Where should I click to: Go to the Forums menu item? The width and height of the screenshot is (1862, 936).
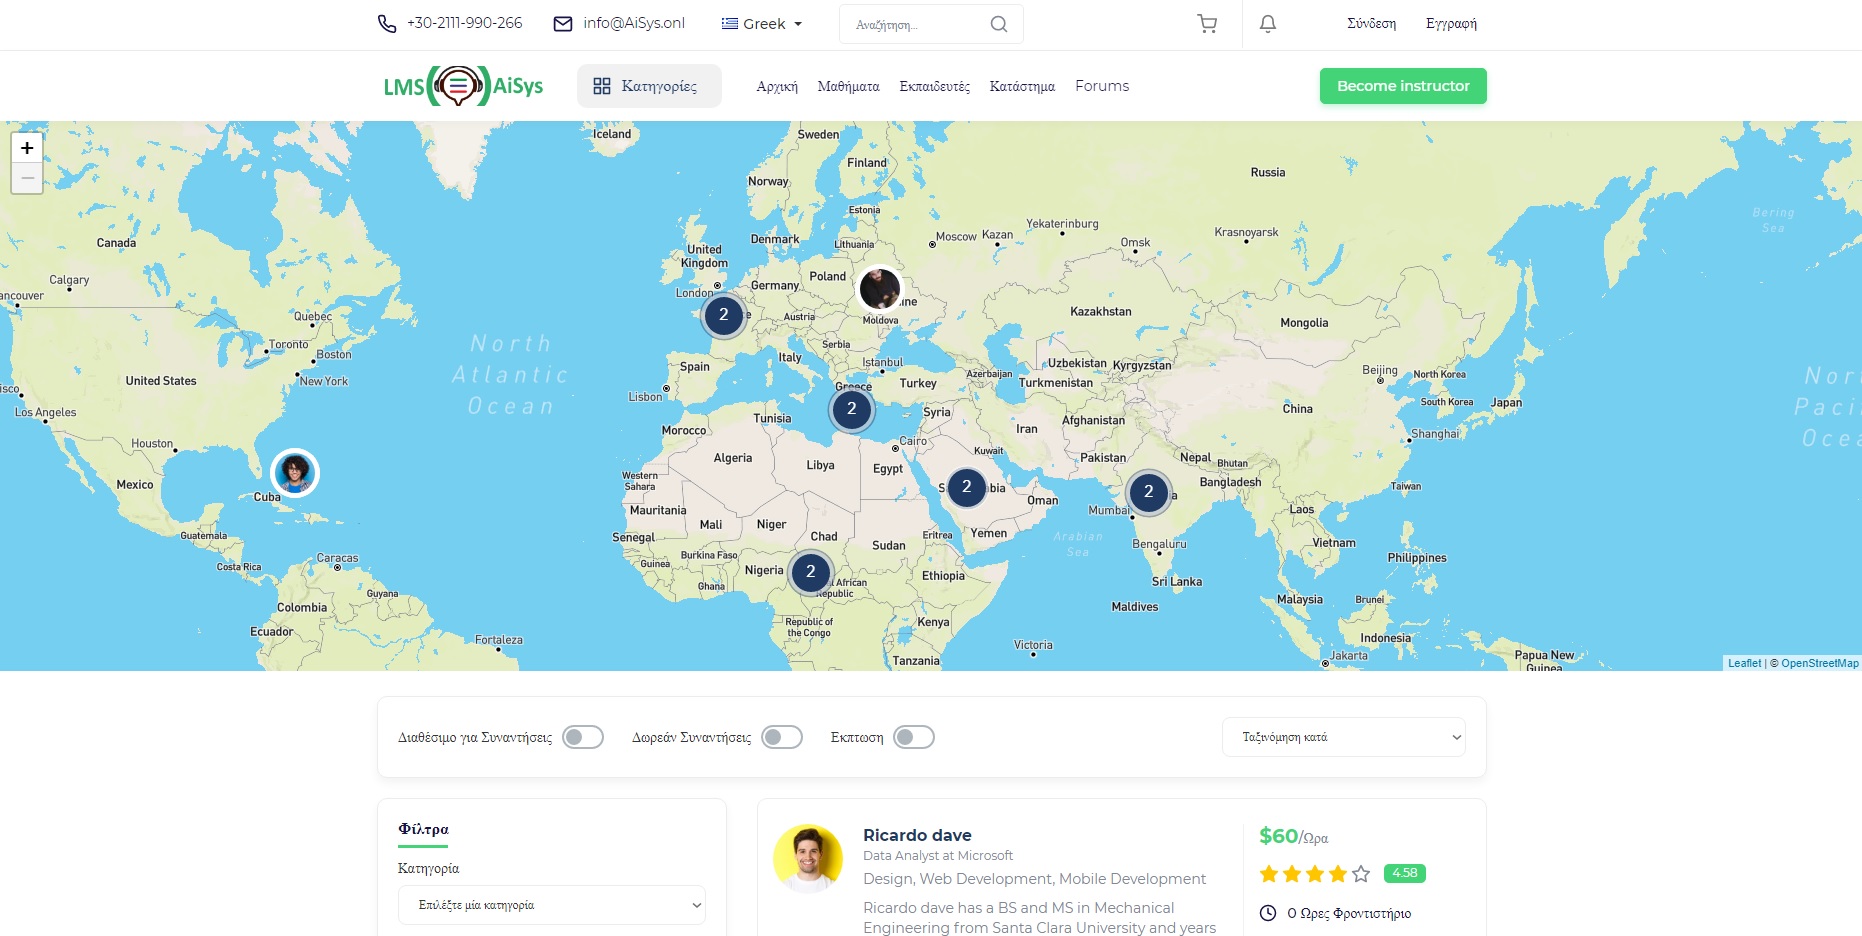[1101, 86]
